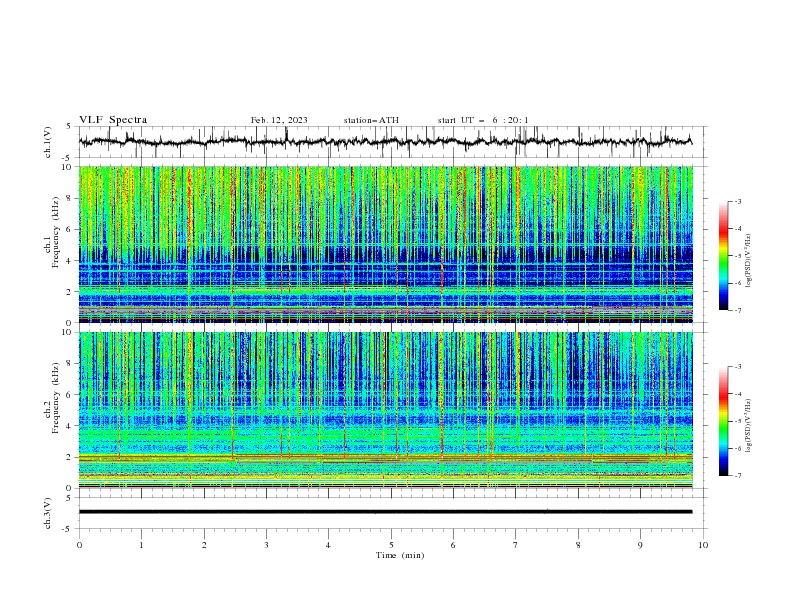Click the '2' minute tick label on time axis

pos(204,545)
